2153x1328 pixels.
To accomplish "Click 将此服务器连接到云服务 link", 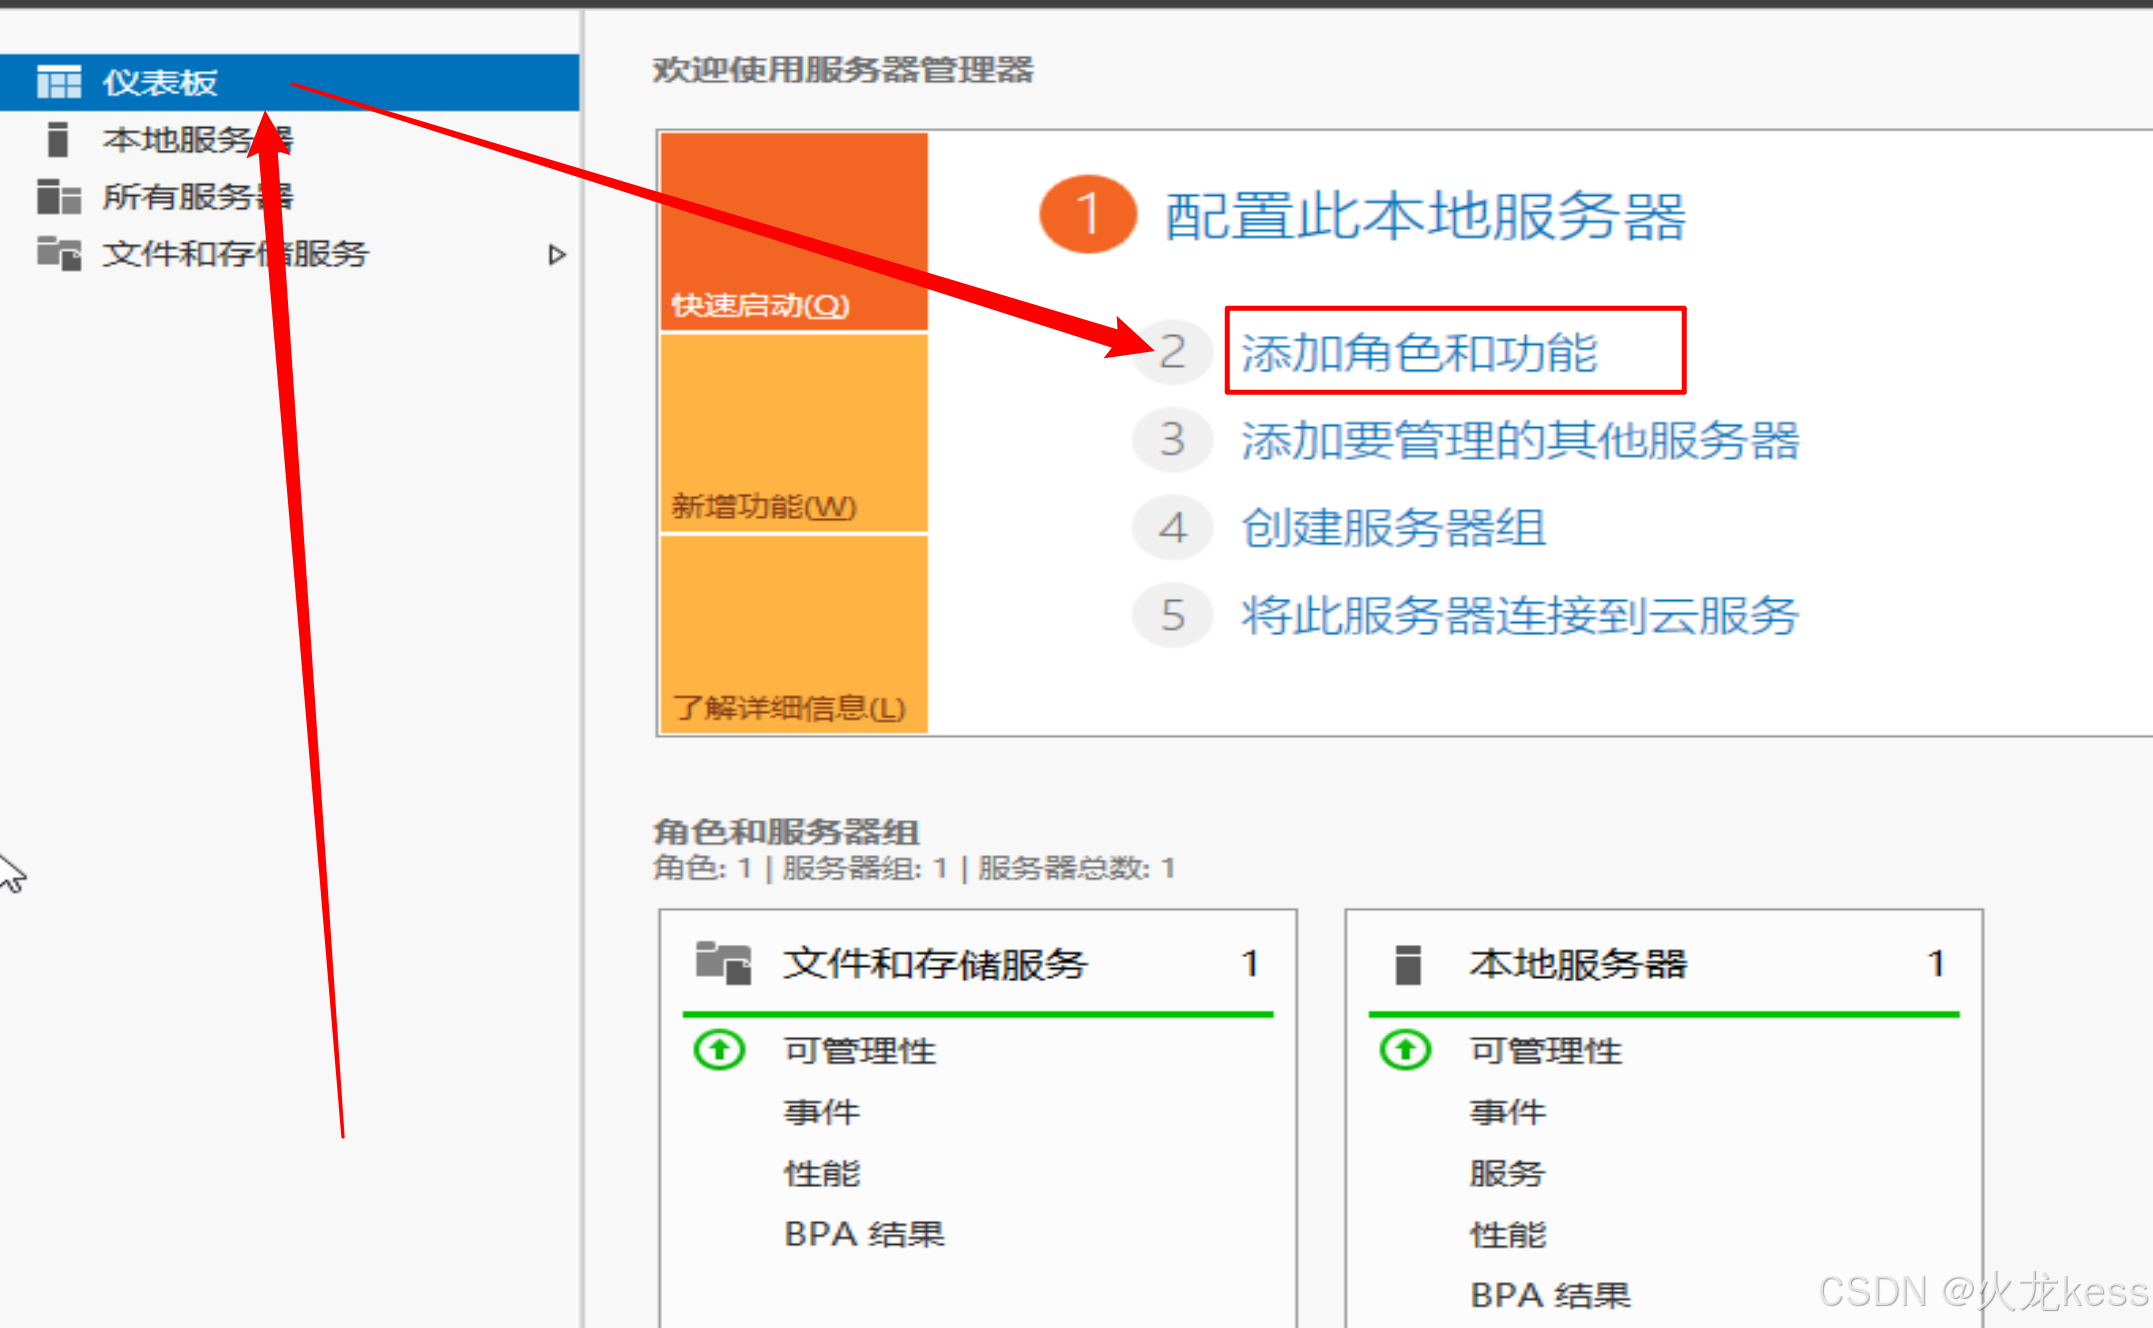I will click(1519, 615).
